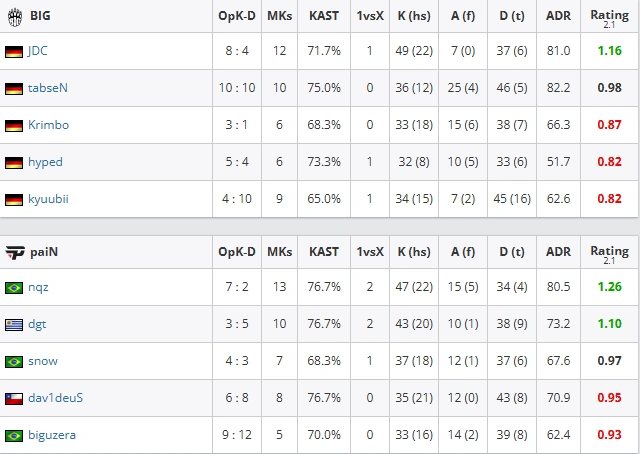Open the hyped player link
This screenshot has height=454, width=640.
(x=45, y=162)
